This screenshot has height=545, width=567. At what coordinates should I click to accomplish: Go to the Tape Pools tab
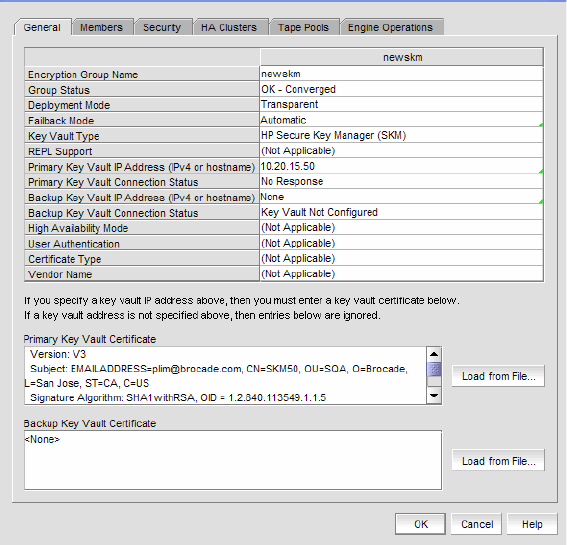point(303,27)
